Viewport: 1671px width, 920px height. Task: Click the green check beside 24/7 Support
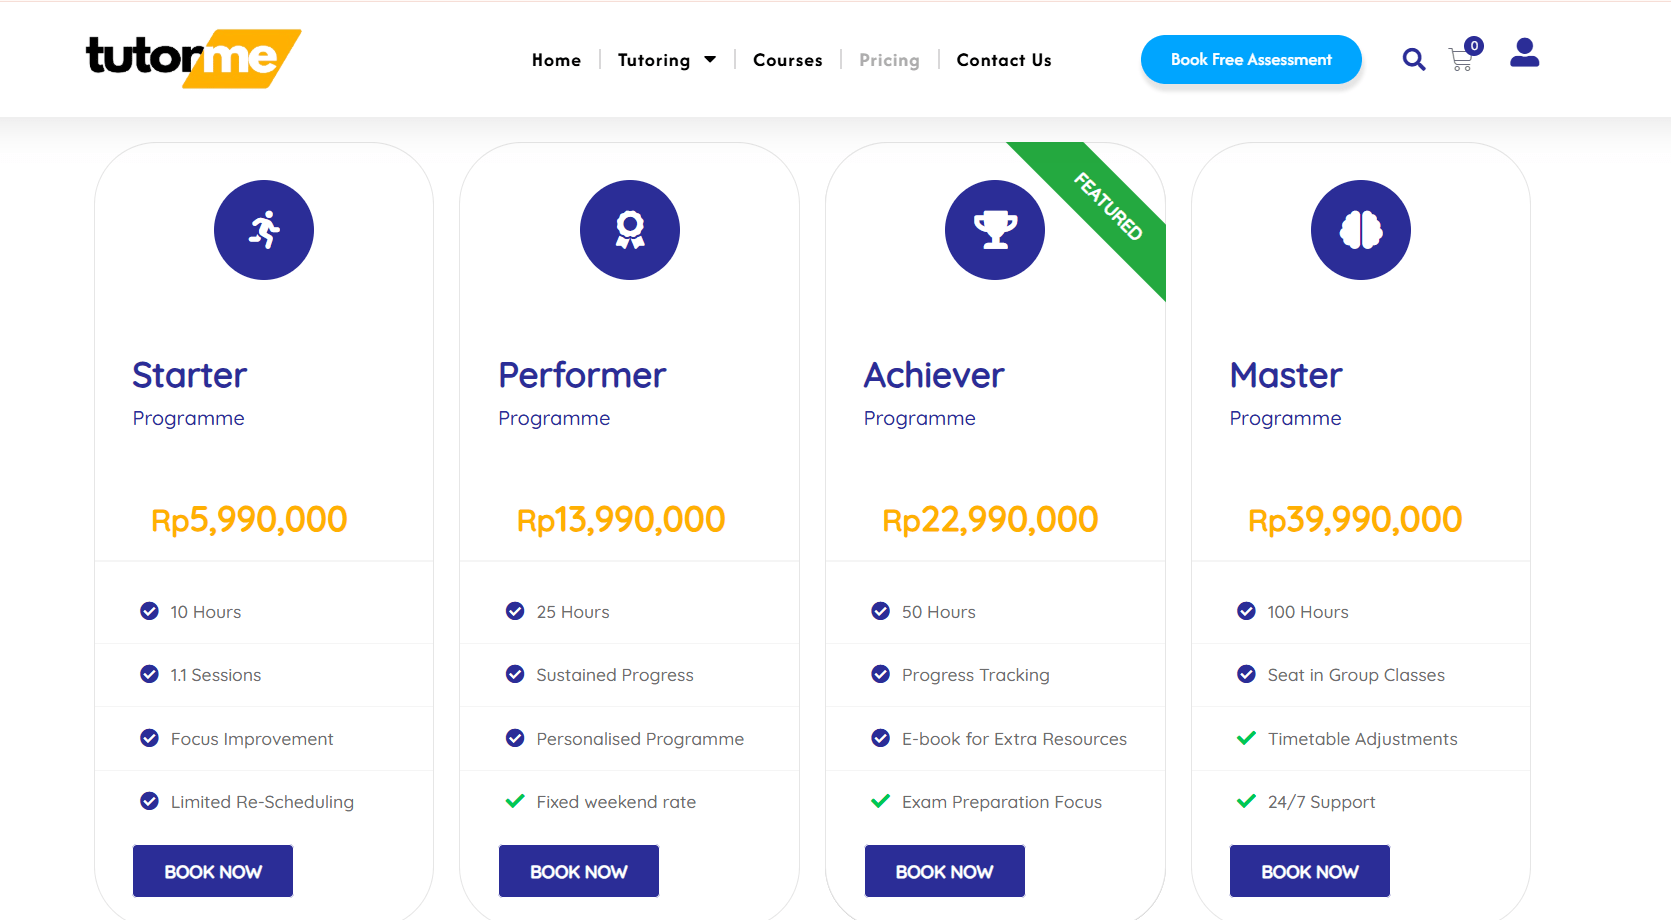tap(1246, 801)
